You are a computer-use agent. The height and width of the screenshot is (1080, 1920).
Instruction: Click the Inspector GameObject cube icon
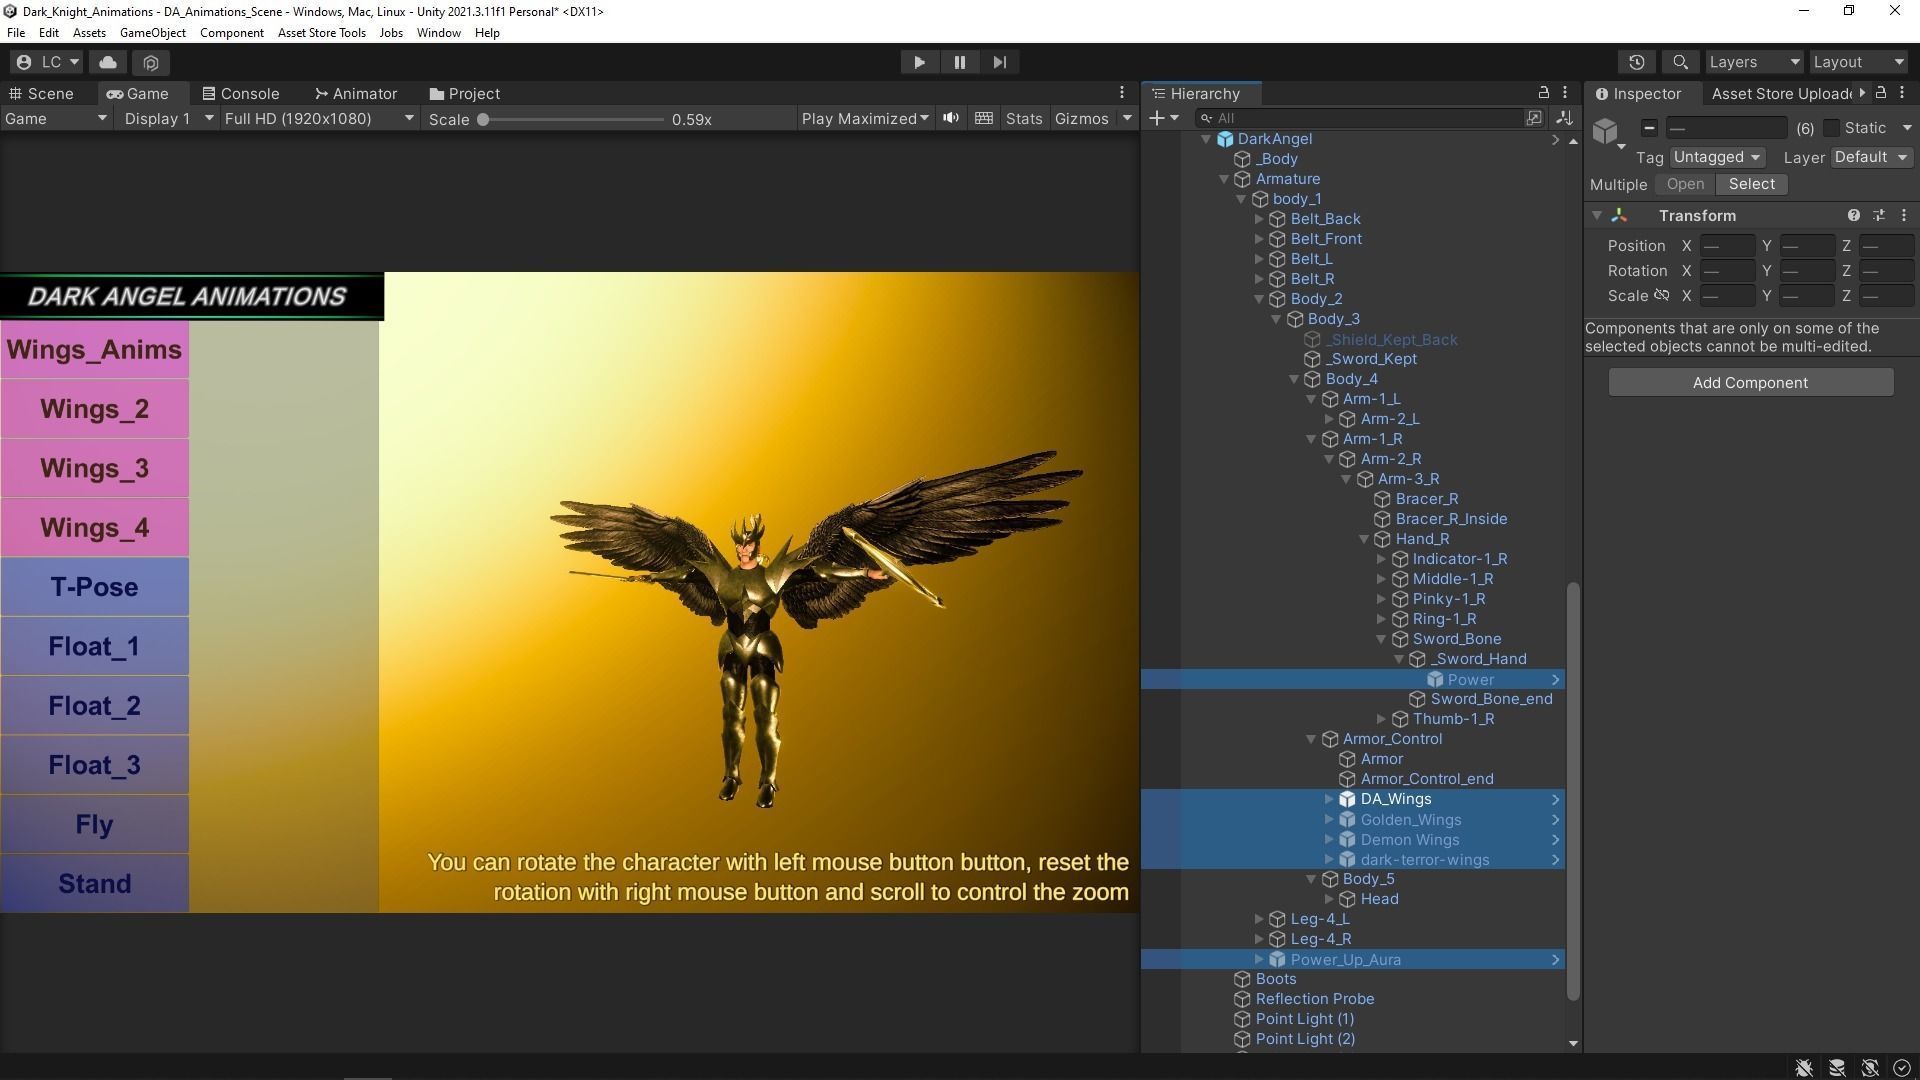tap(1606, 131)
